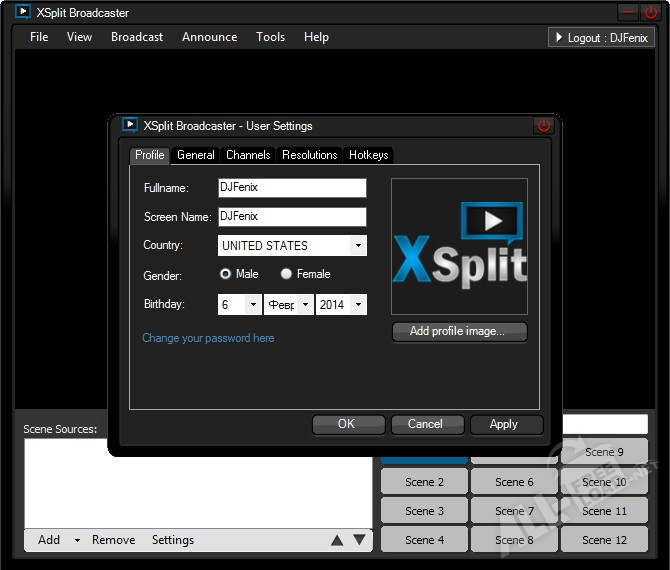Viewport: 670px width, 570px height.
Task: Move the scene source up with the up arrow
Action: [x=337, y=540]
